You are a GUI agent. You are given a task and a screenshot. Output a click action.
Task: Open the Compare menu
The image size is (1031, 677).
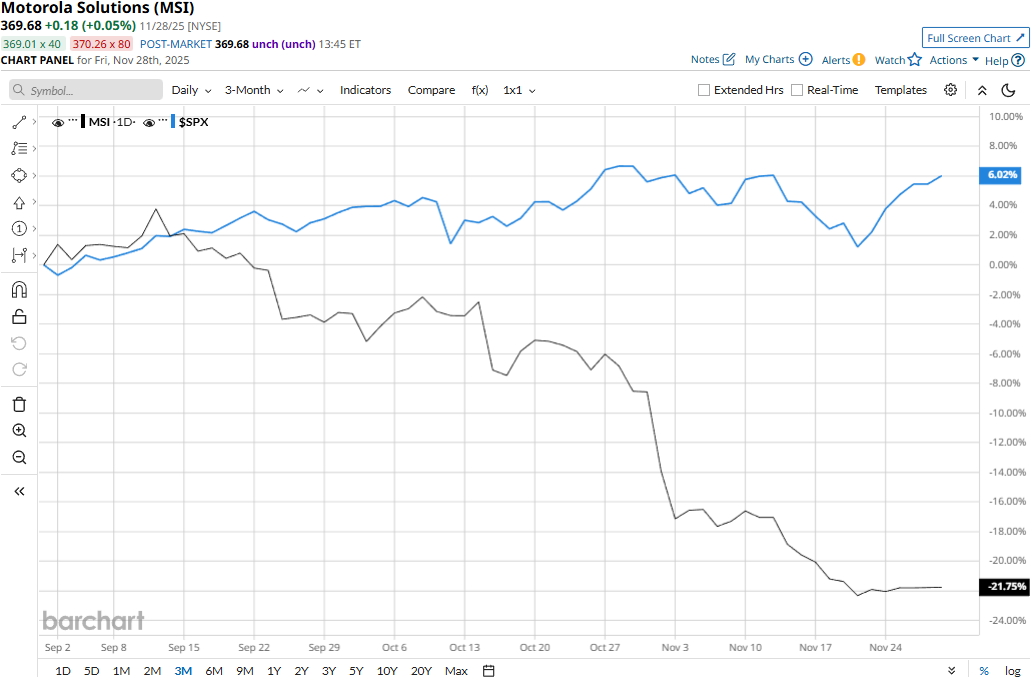(x=431, y=90)
